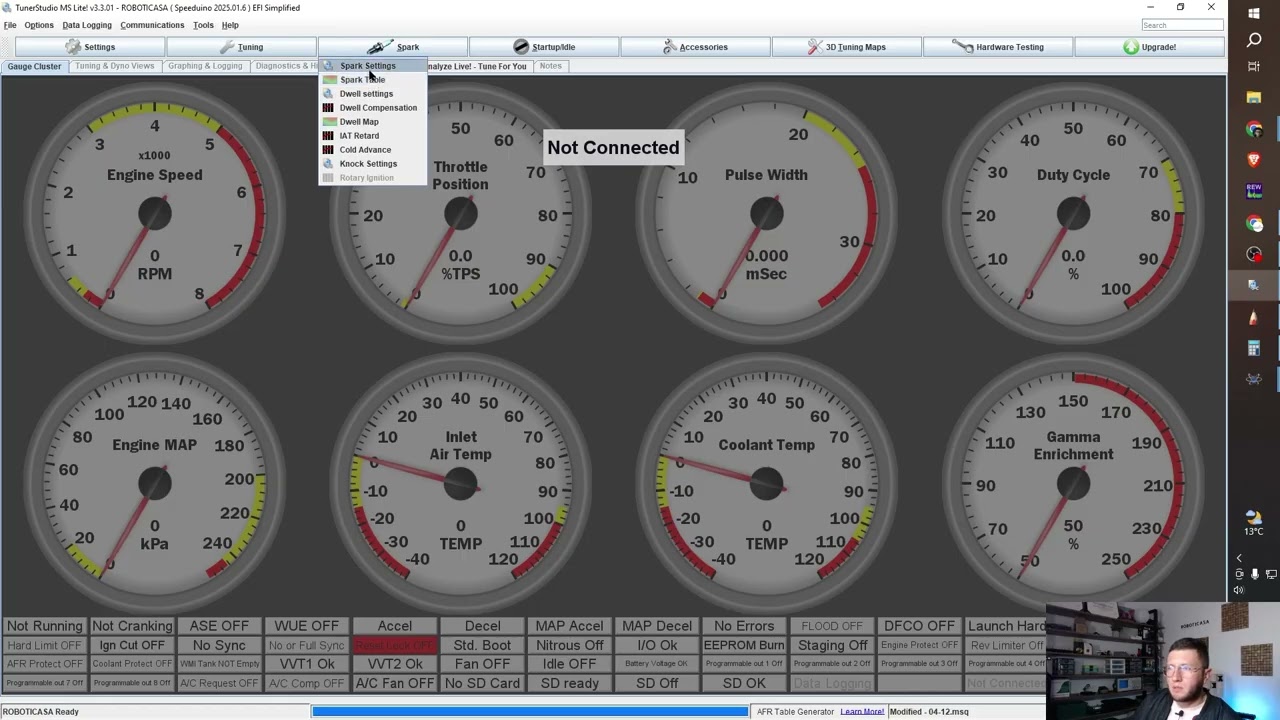Click the Dwell Compensation table icon
The image size is (1280, 720).
328,108
